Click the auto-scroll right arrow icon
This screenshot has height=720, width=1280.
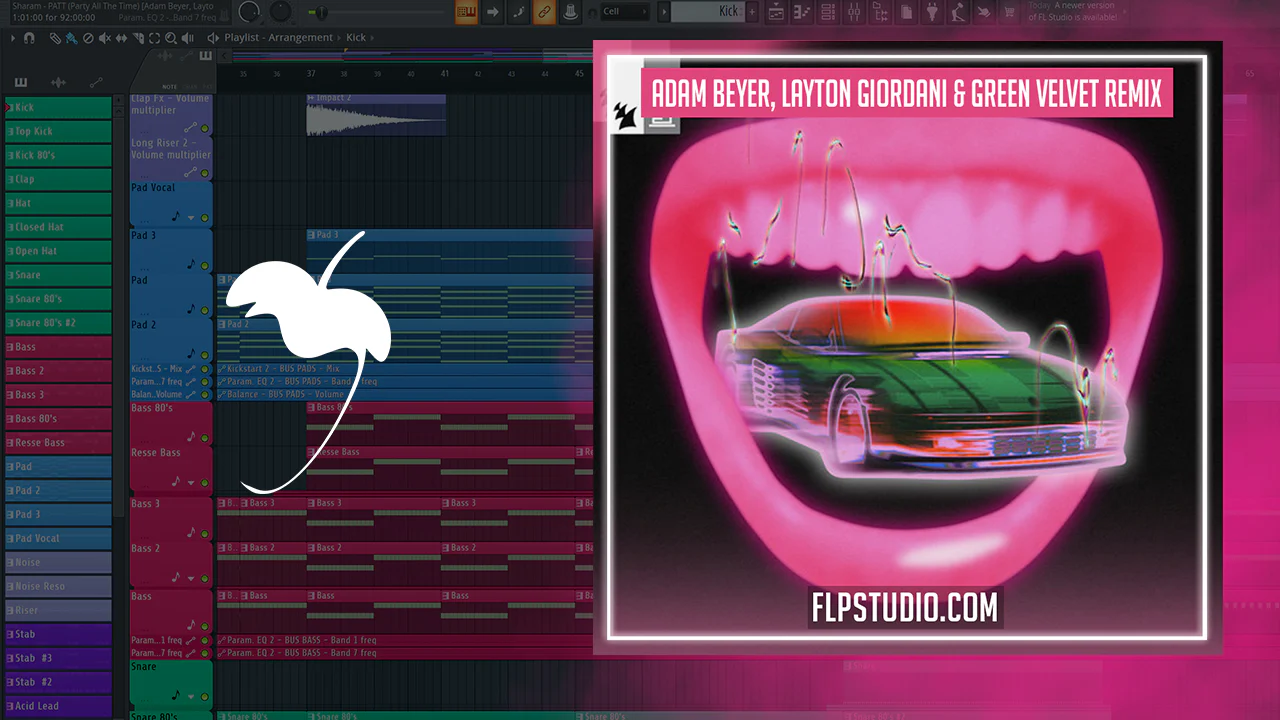point(492,12)
